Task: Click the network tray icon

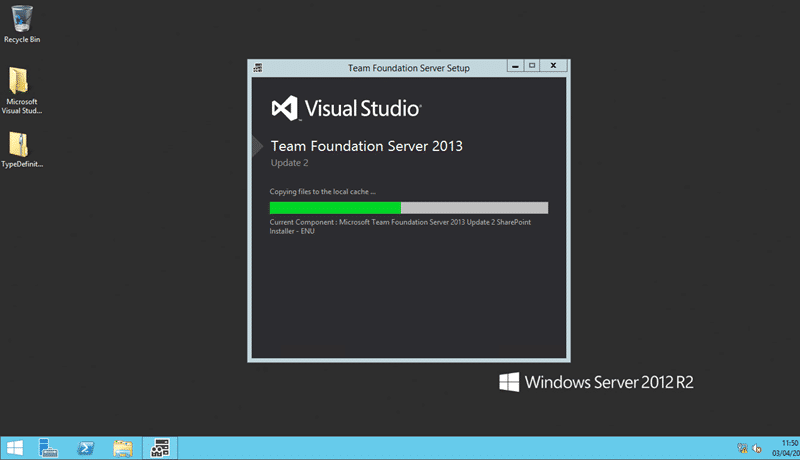Action: 742,448
